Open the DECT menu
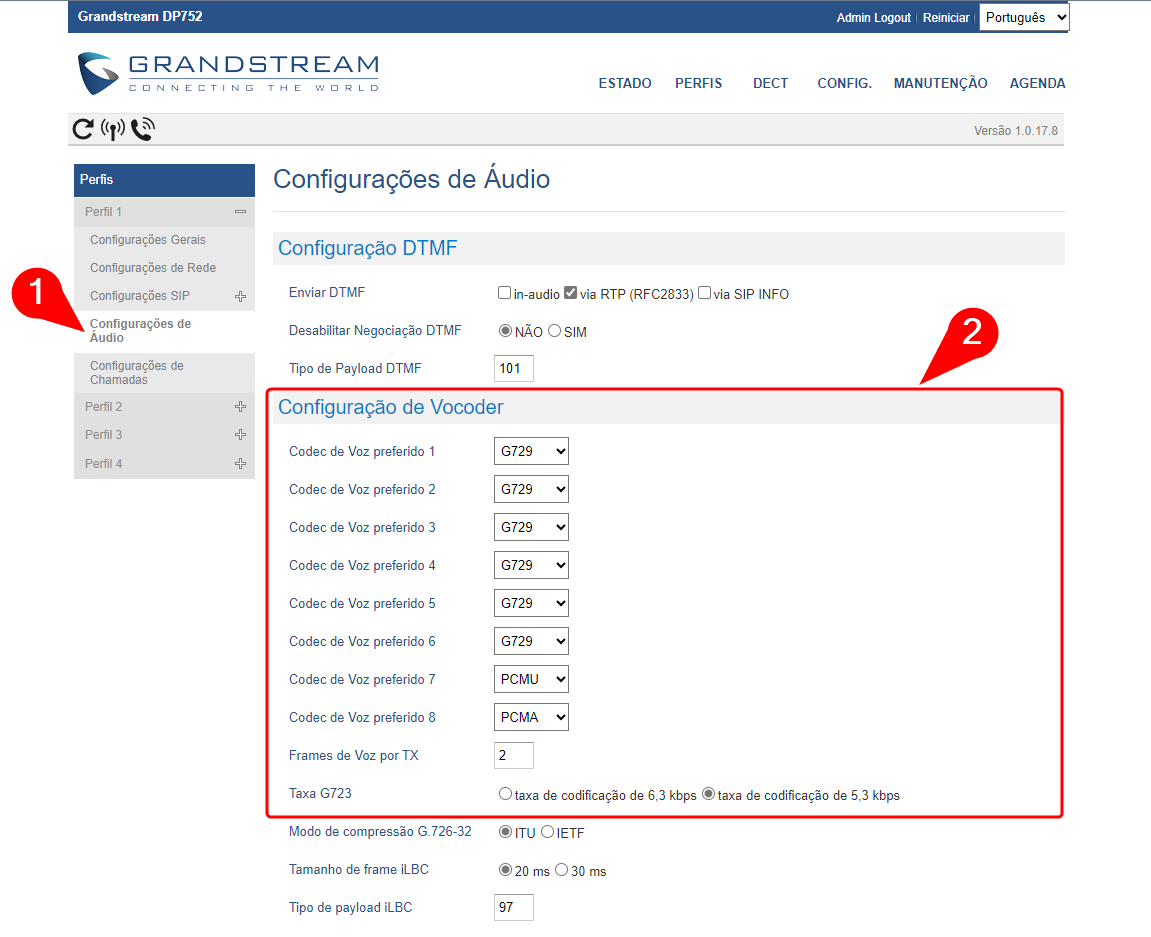Image resolution: width=1151 pixels, height=937 pixels. [770, 84]
